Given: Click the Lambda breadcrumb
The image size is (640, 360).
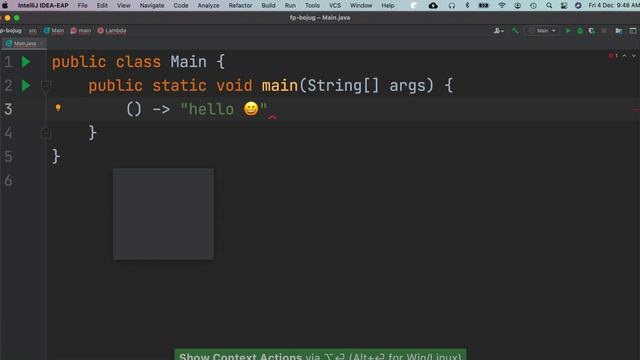Looking at the screenshot, I should pyautogui.click(x=112, y=31).
